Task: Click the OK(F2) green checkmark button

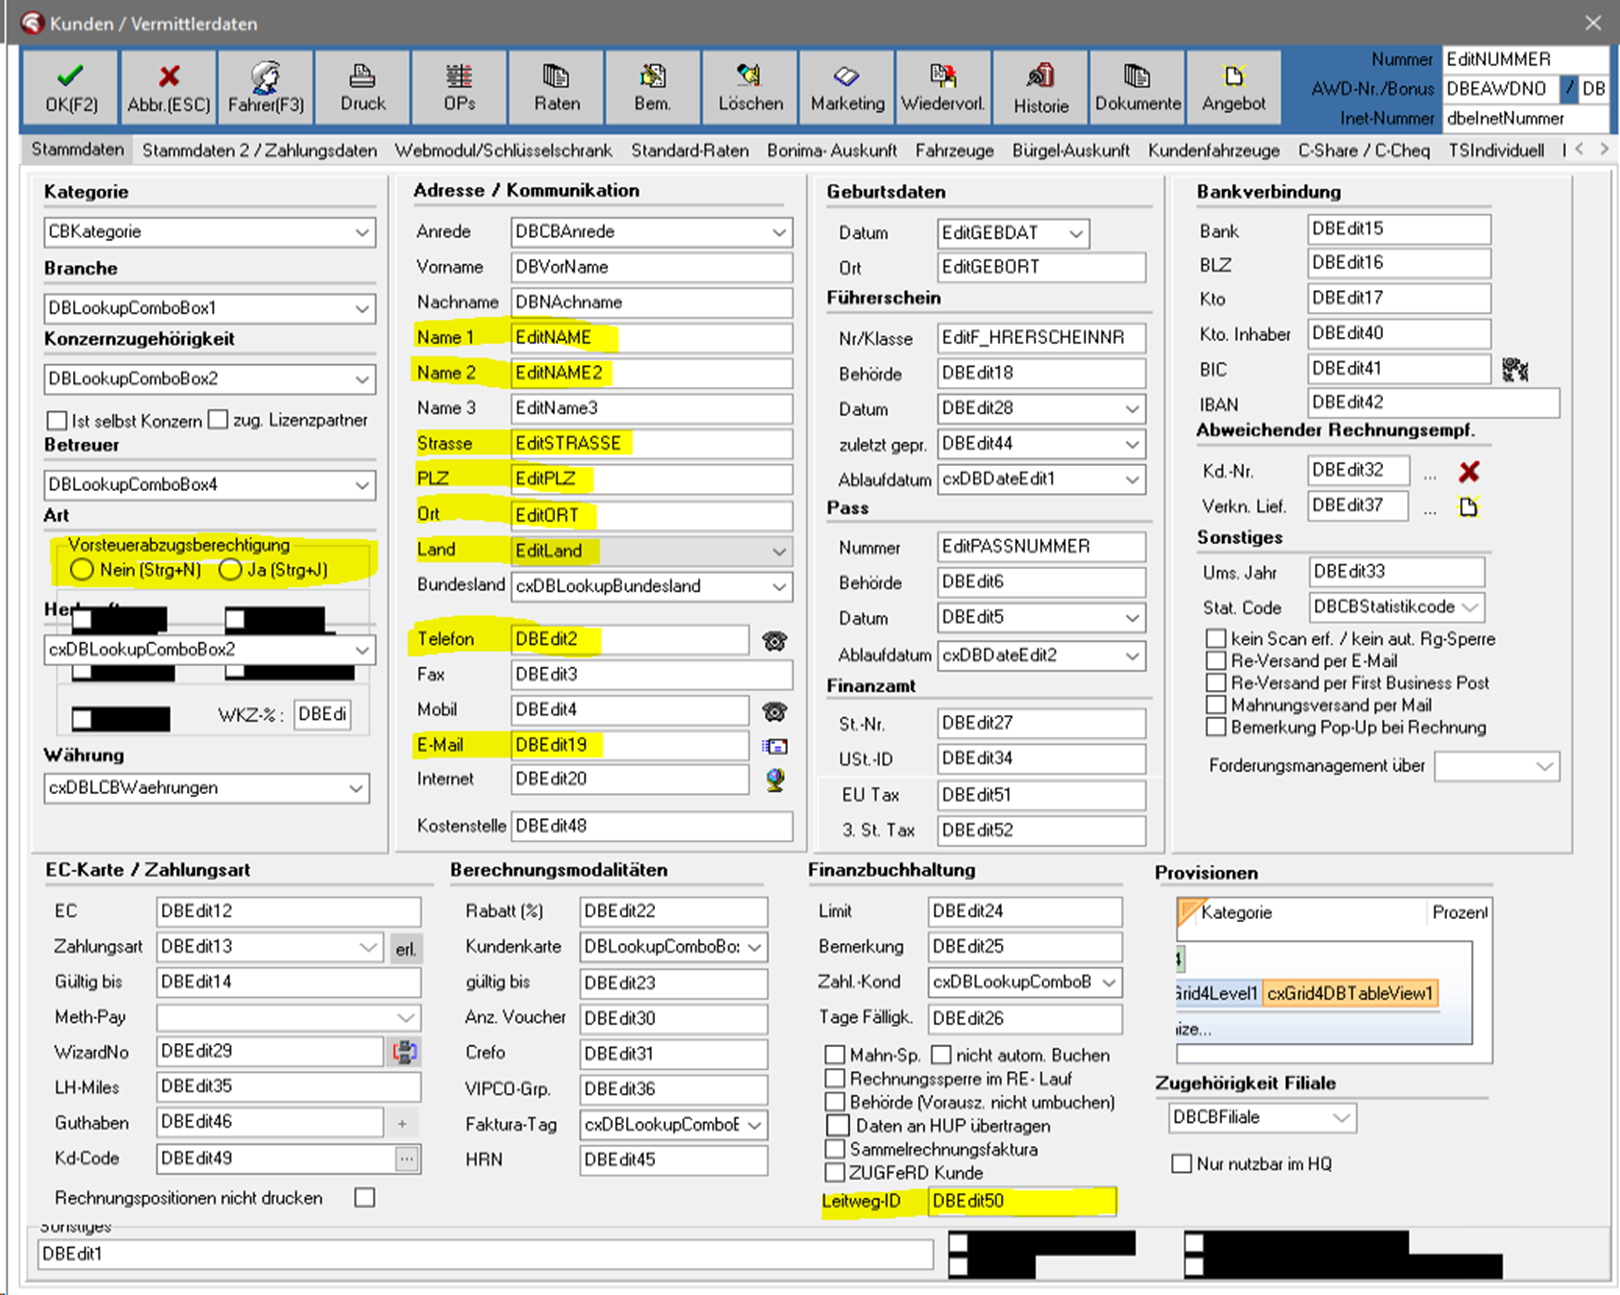Action: (x=70, y=88)
